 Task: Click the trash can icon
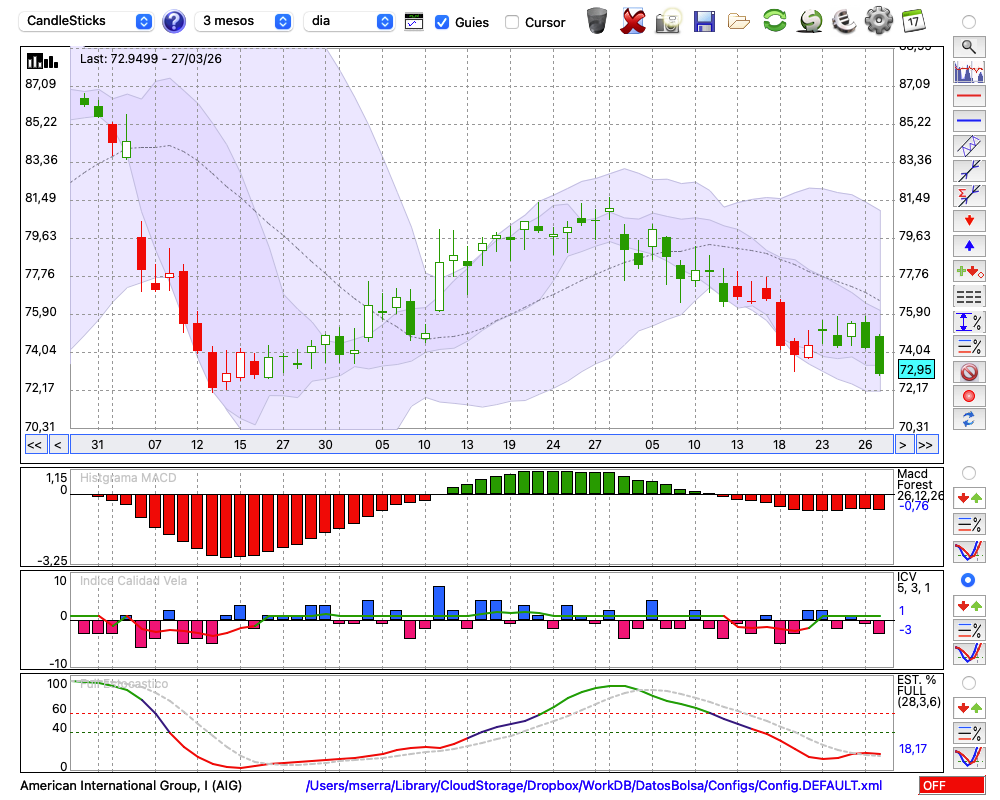(597, 21)
